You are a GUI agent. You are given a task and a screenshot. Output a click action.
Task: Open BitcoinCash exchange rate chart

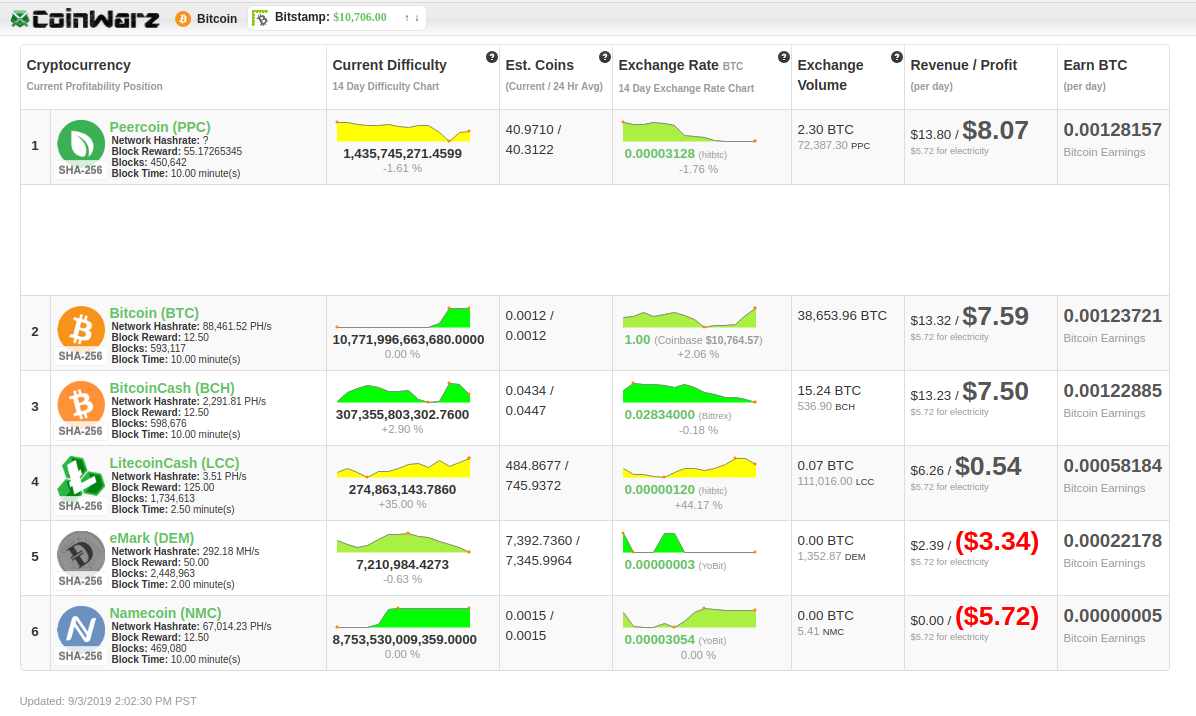[x=689, y=391]
